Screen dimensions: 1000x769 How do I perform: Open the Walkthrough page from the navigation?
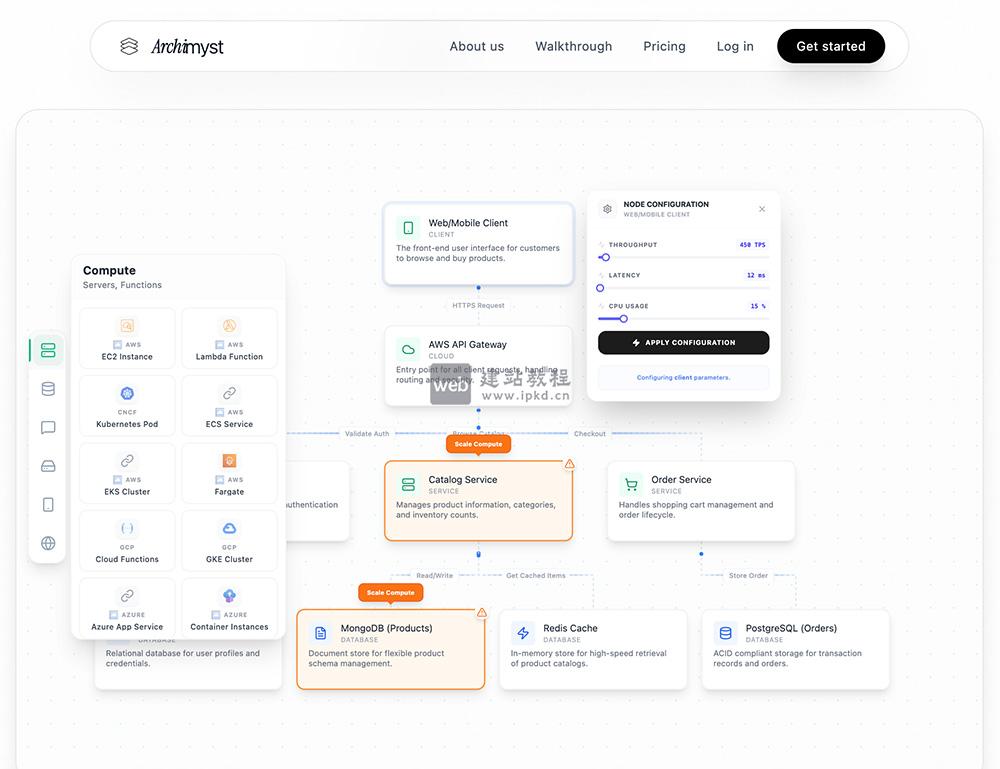pos(573,46)
